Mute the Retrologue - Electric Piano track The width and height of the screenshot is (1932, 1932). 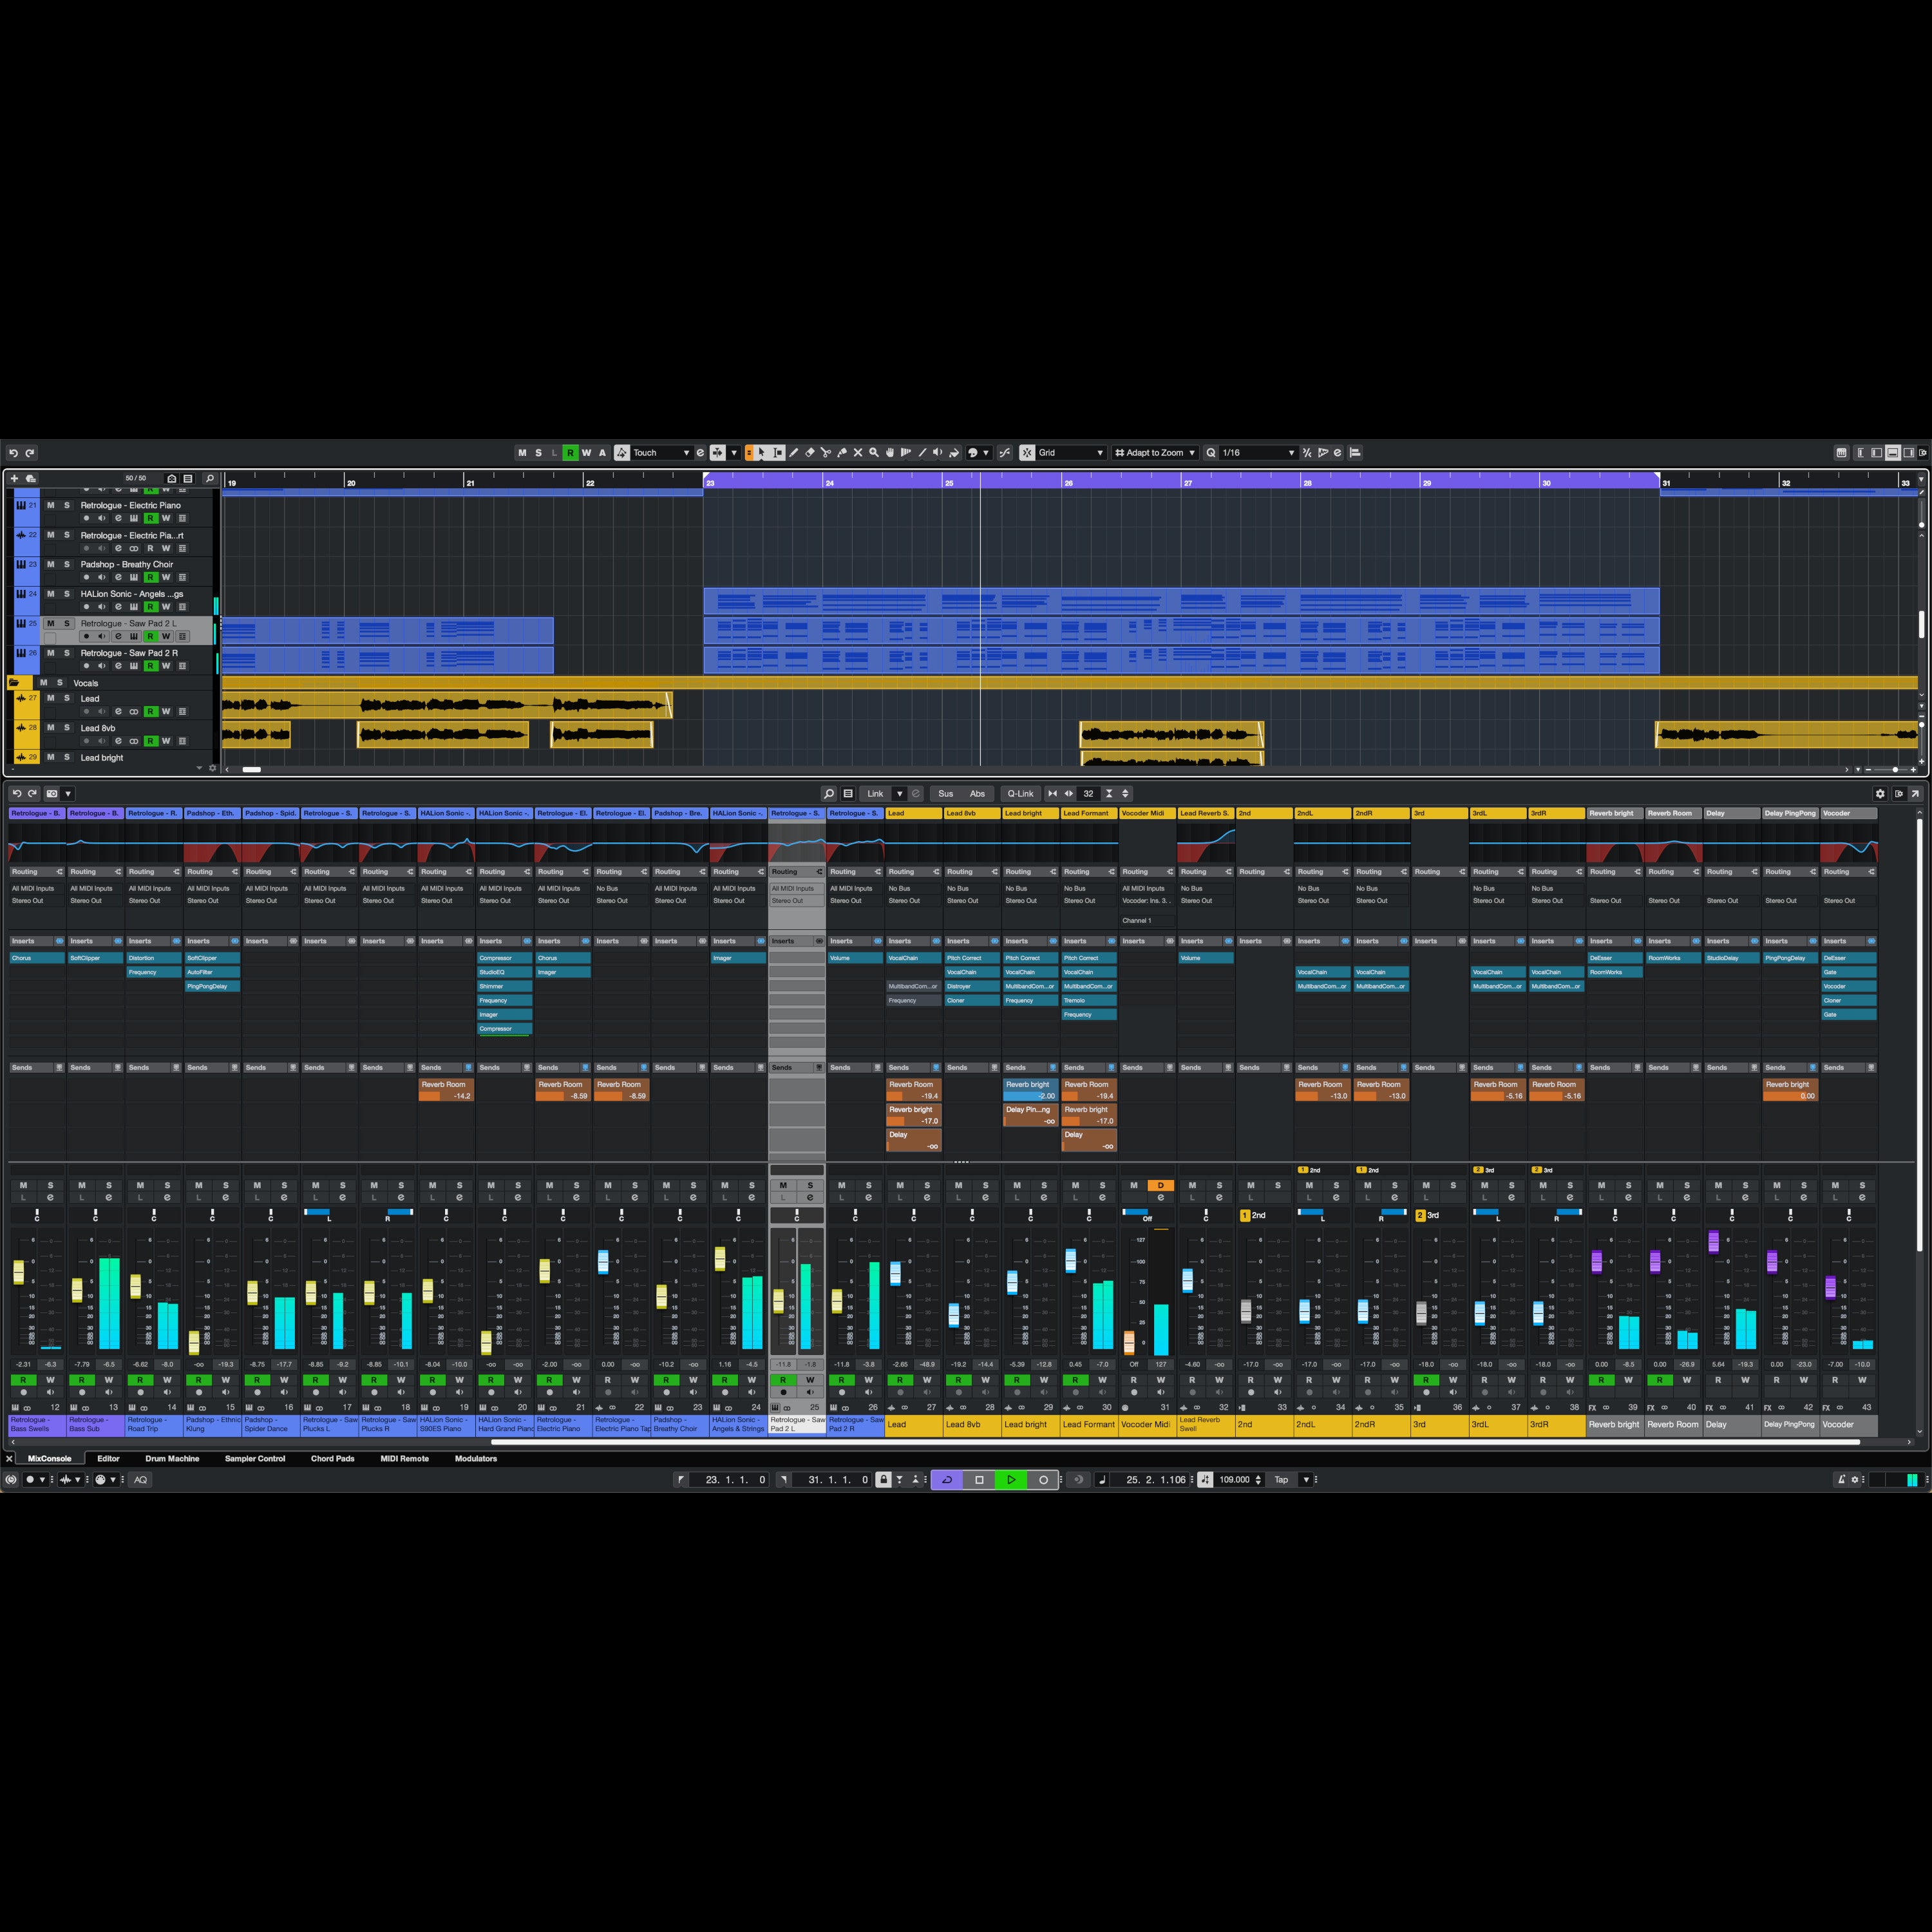(51, 505)
